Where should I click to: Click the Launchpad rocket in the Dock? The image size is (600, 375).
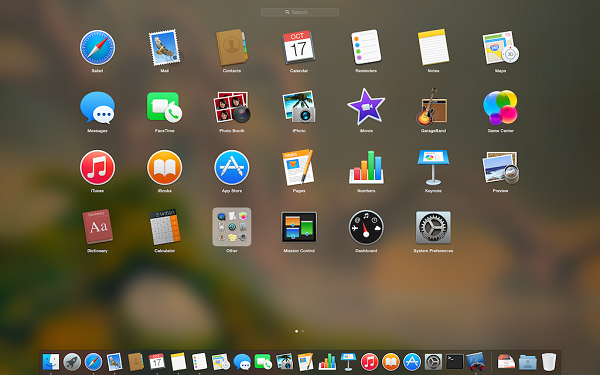(x=72, y=362)
